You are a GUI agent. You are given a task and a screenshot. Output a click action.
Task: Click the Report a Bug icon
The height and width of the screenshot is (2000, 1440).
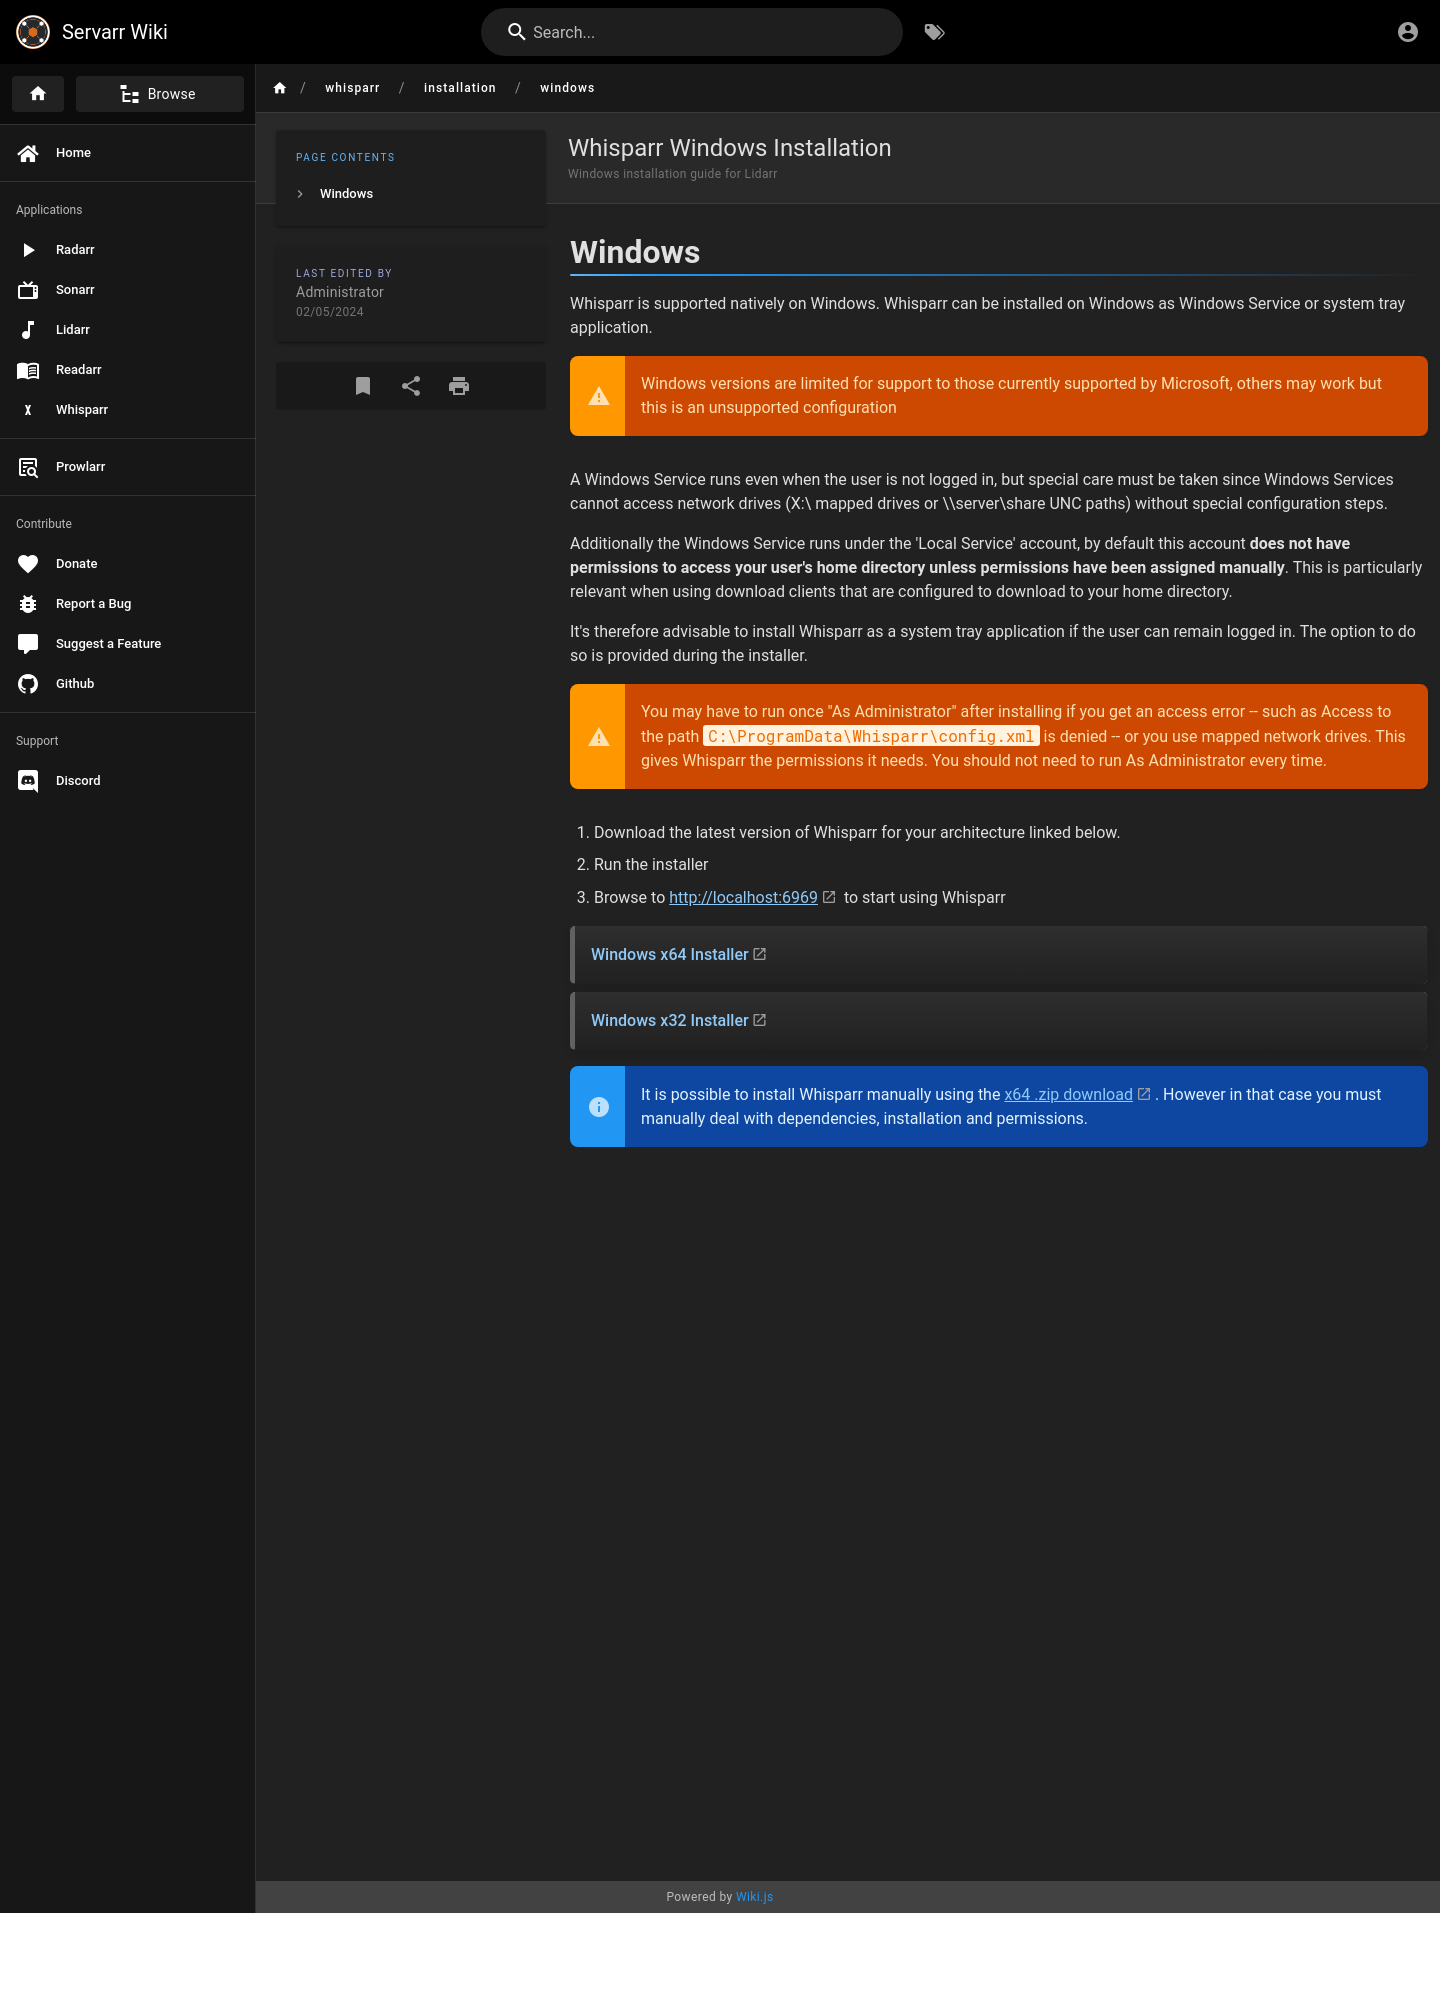pyautogui.click(x=28, y=604)
